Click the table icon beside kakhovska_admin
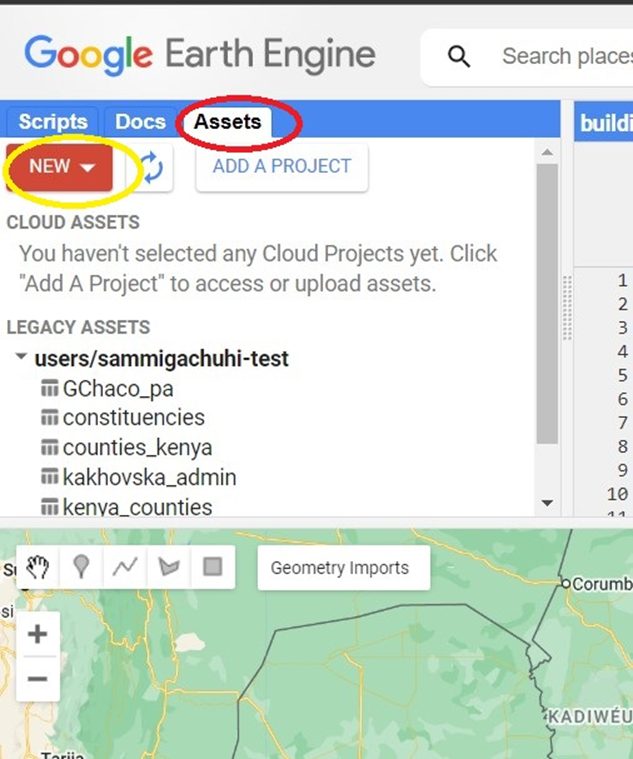 click(x=49, y=477)
